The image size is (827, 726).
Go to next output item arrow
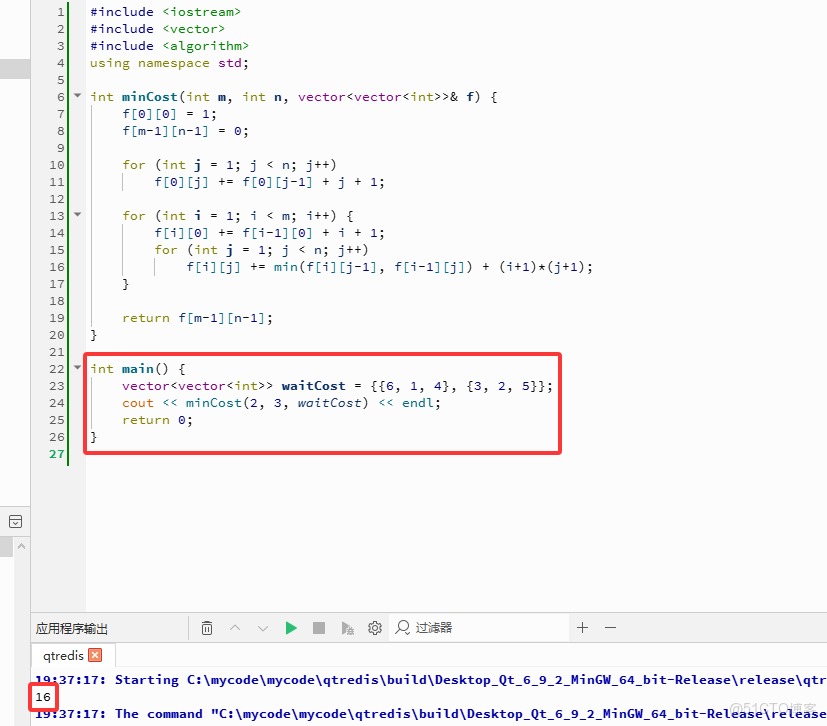tap(263, 628)
